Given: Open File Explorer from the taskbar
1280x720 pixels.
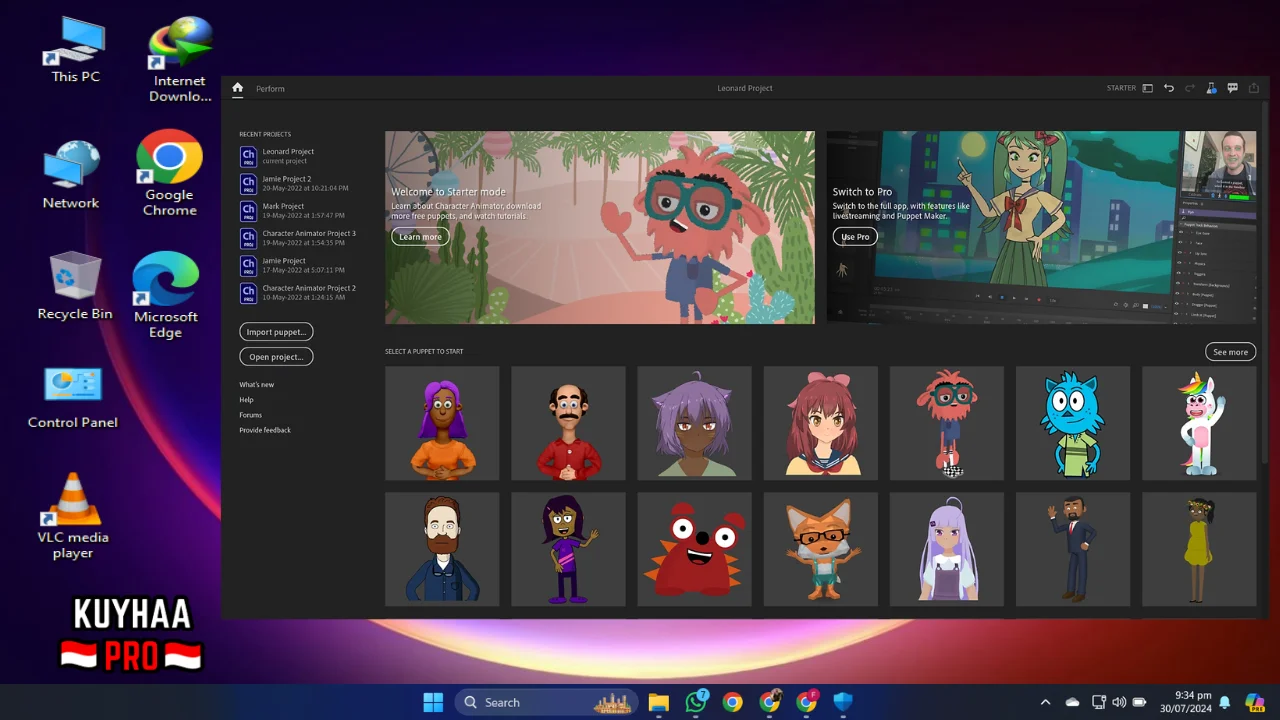Looking at the screenshot, I should (x=658, y=702).
